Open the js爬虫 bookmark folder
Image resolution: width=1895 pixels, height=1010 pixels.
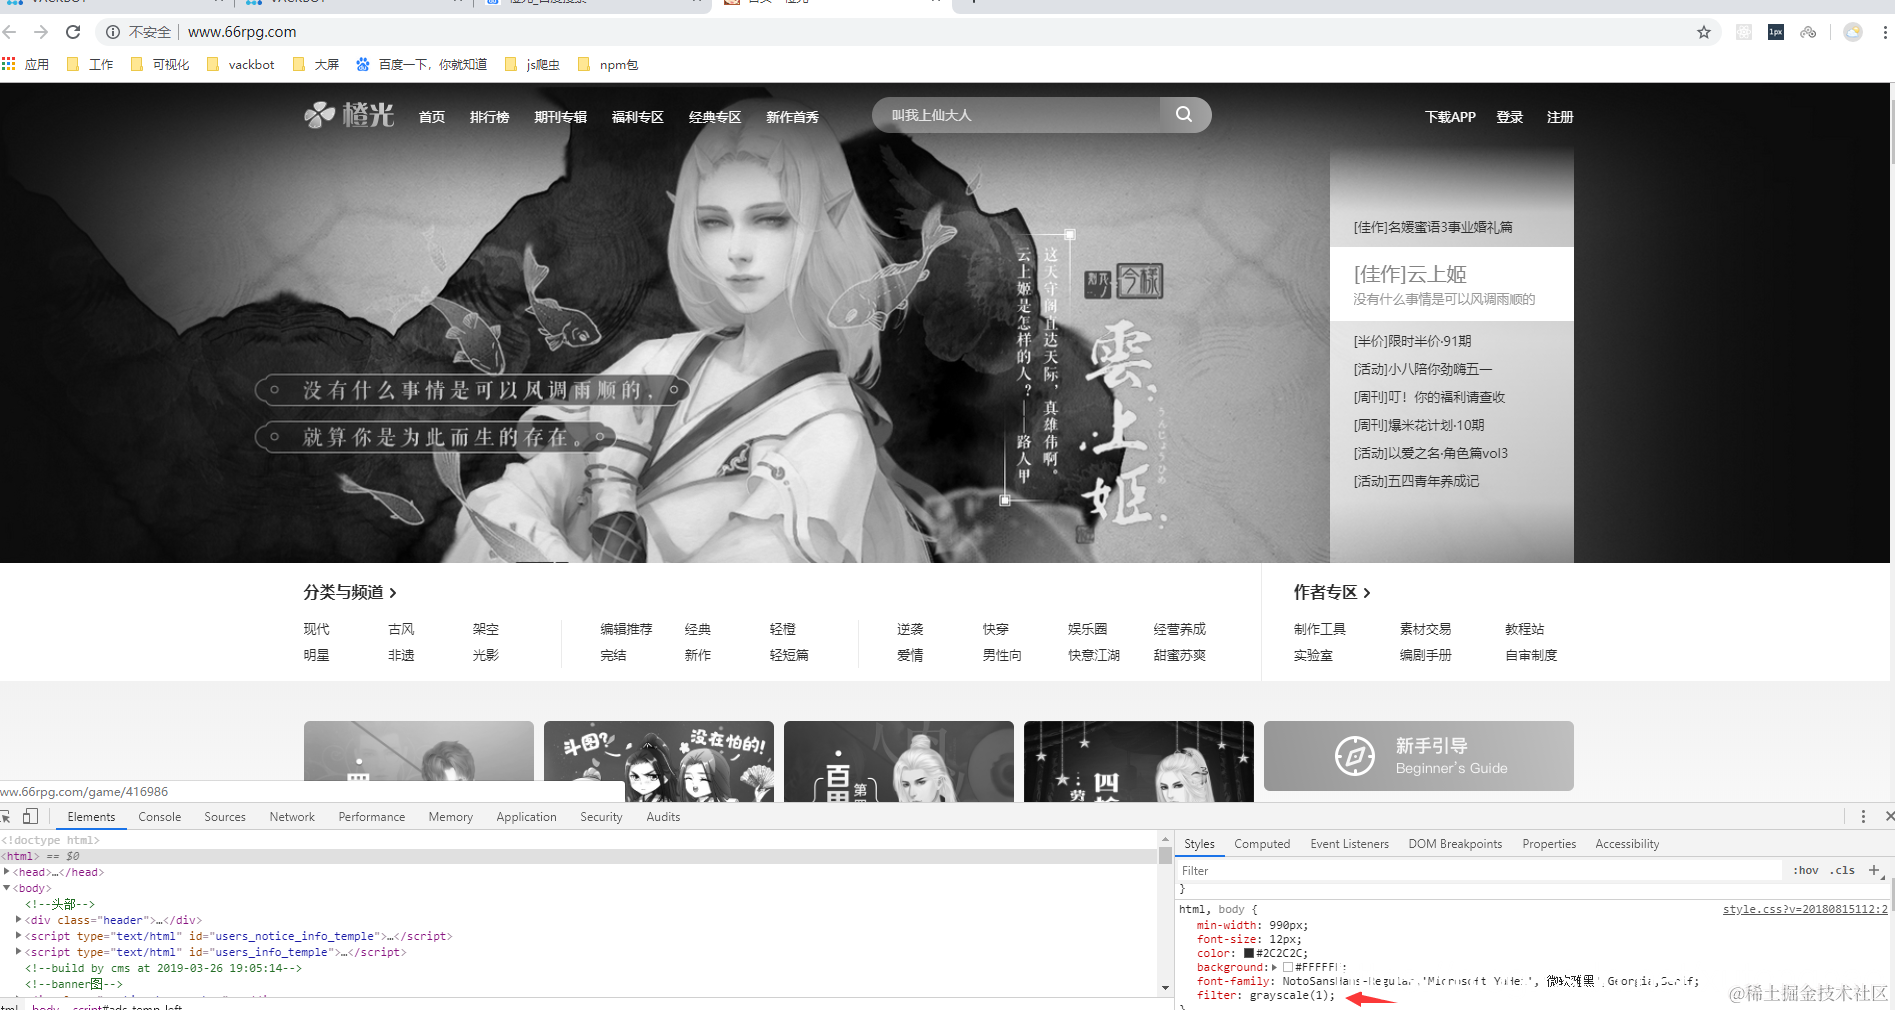coord(532,64)
